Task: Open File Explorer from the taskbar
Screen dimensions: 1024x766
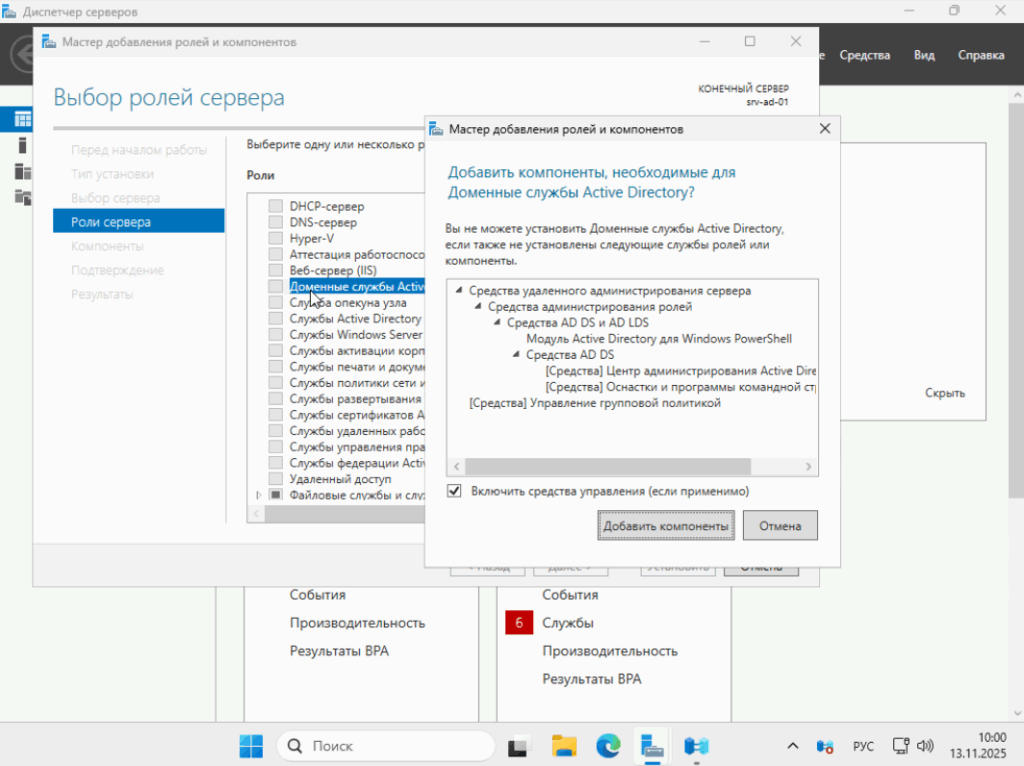Action: point(564,746)
